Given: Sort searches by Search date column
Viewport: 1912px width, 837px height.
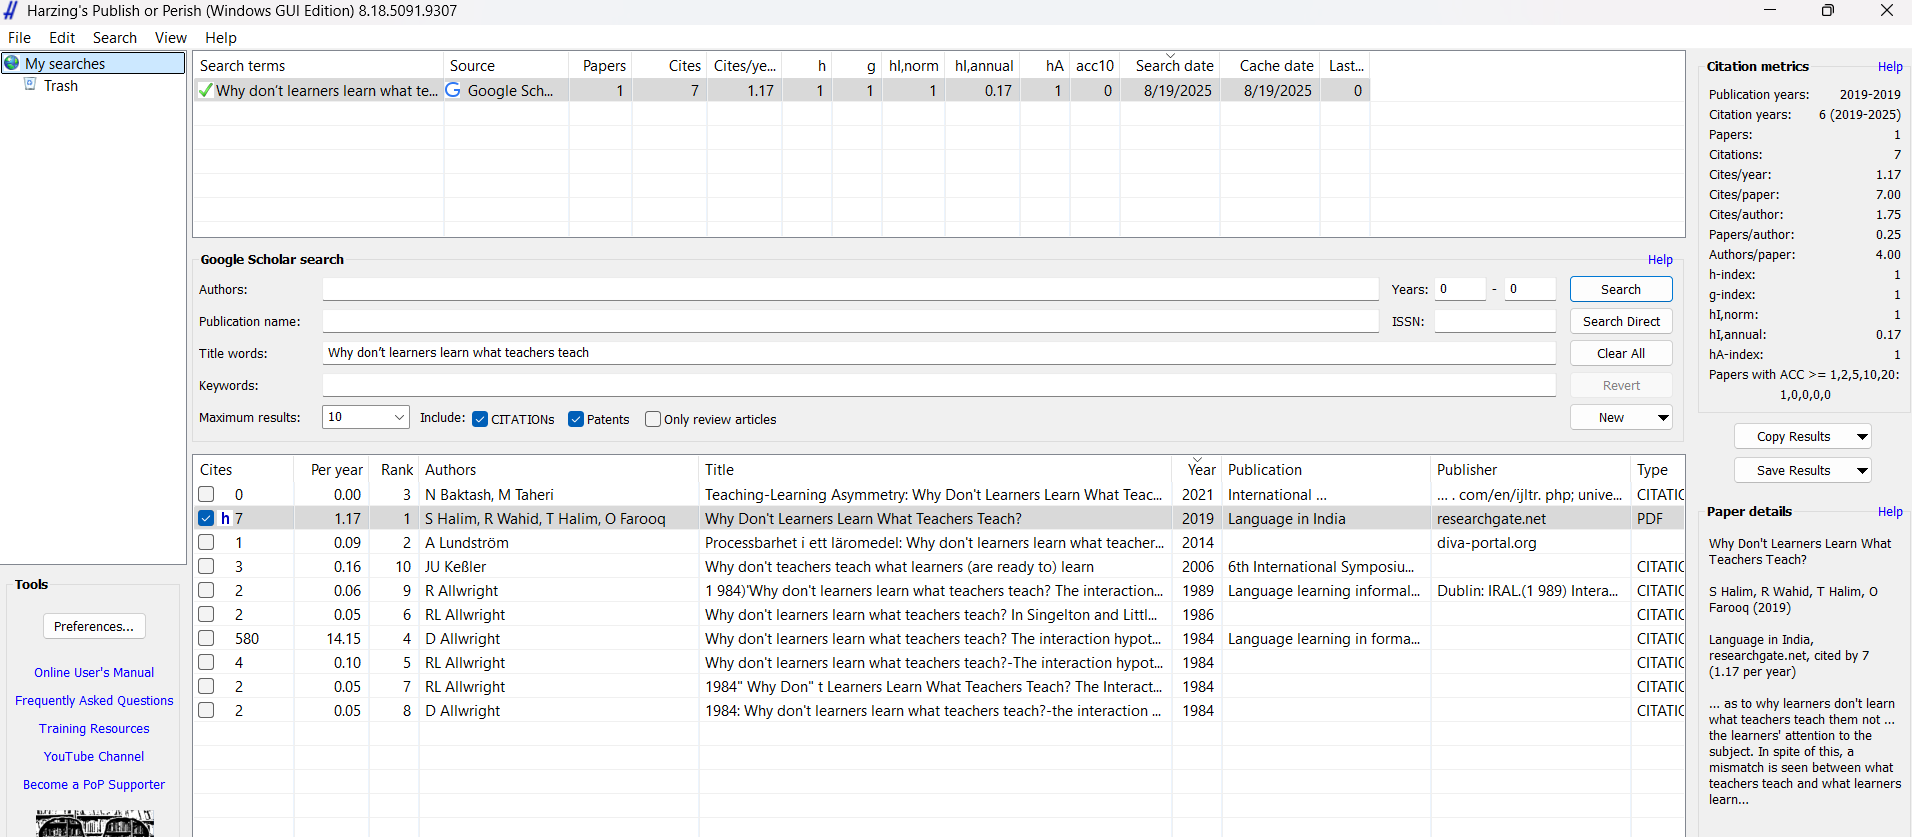Looking at the screenshot, I should [1174, 65].
